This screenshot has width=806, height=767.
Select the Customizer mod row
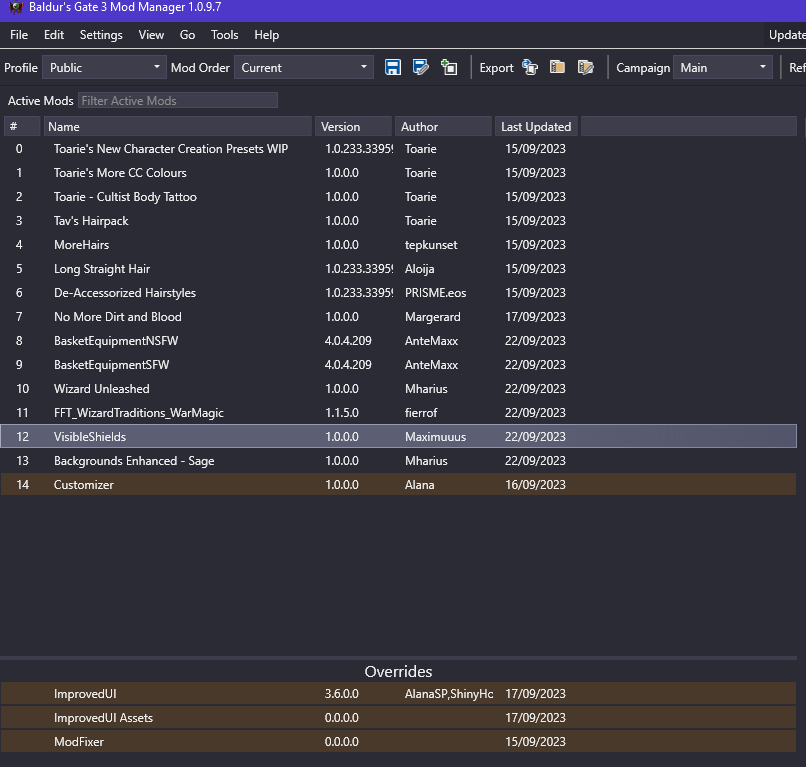click(398, 485)
